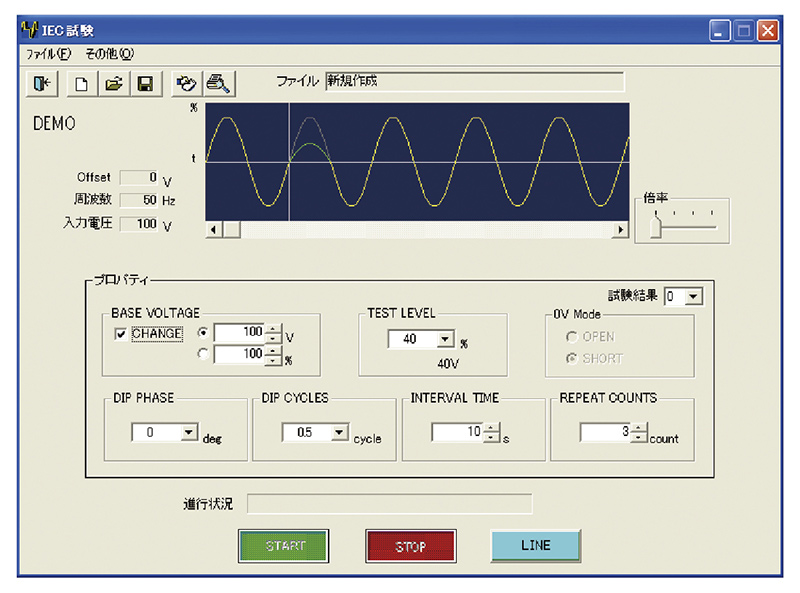This screenshot has width=800, height=593.
Task: Click the 進行状況 progress bar
Action: (390, 504)
